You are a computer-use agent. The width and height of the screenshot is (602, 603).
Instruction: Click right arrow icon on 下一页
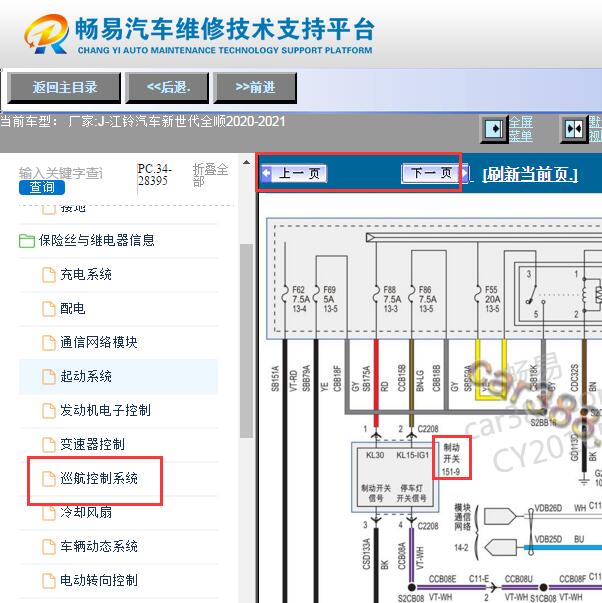pos(464,173)
